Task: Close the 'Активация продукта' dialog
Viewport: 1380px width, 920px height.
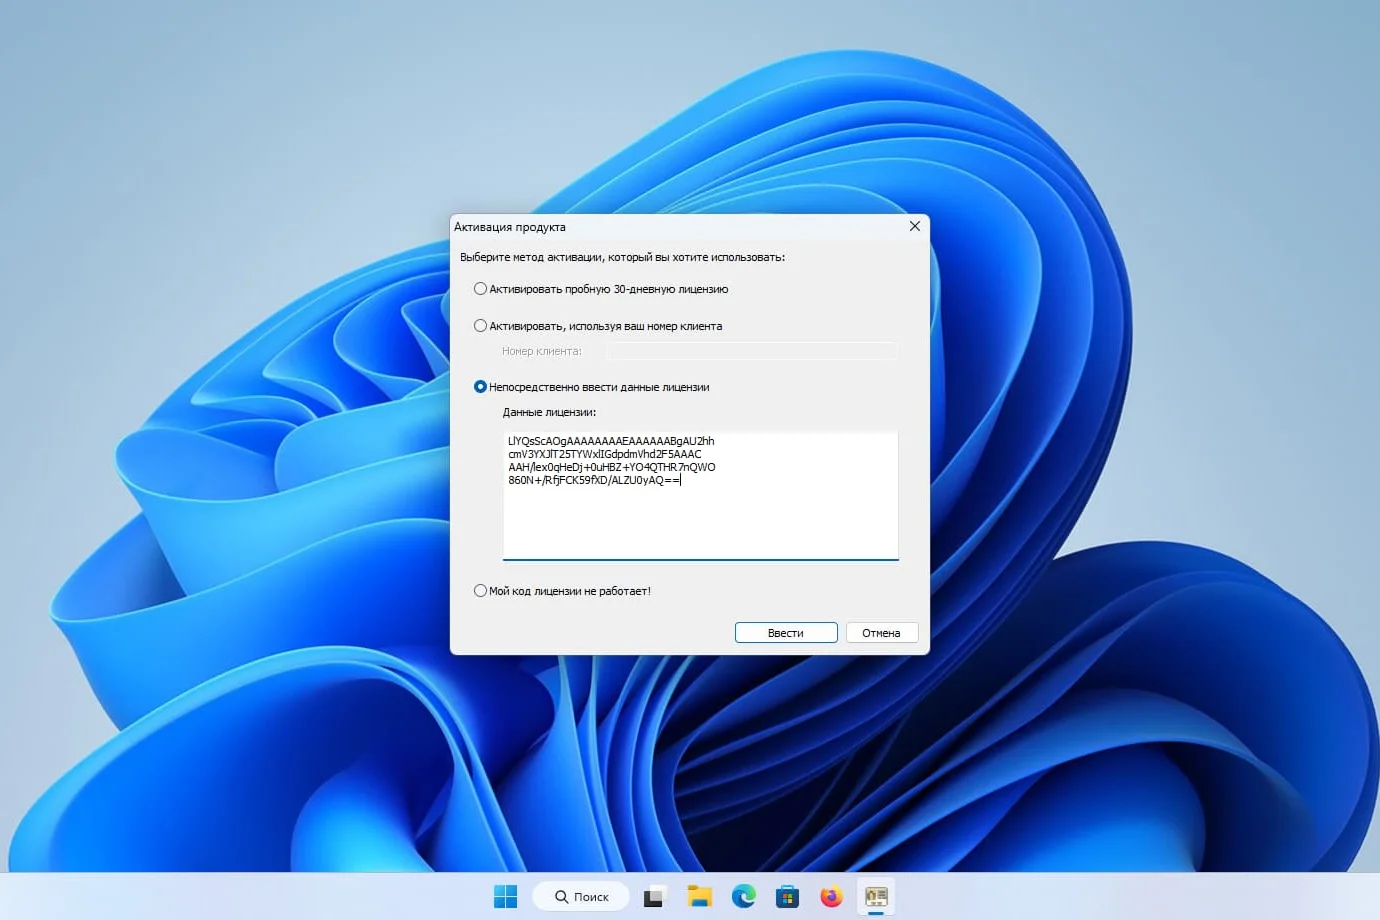Action: (x=914, y=227)
